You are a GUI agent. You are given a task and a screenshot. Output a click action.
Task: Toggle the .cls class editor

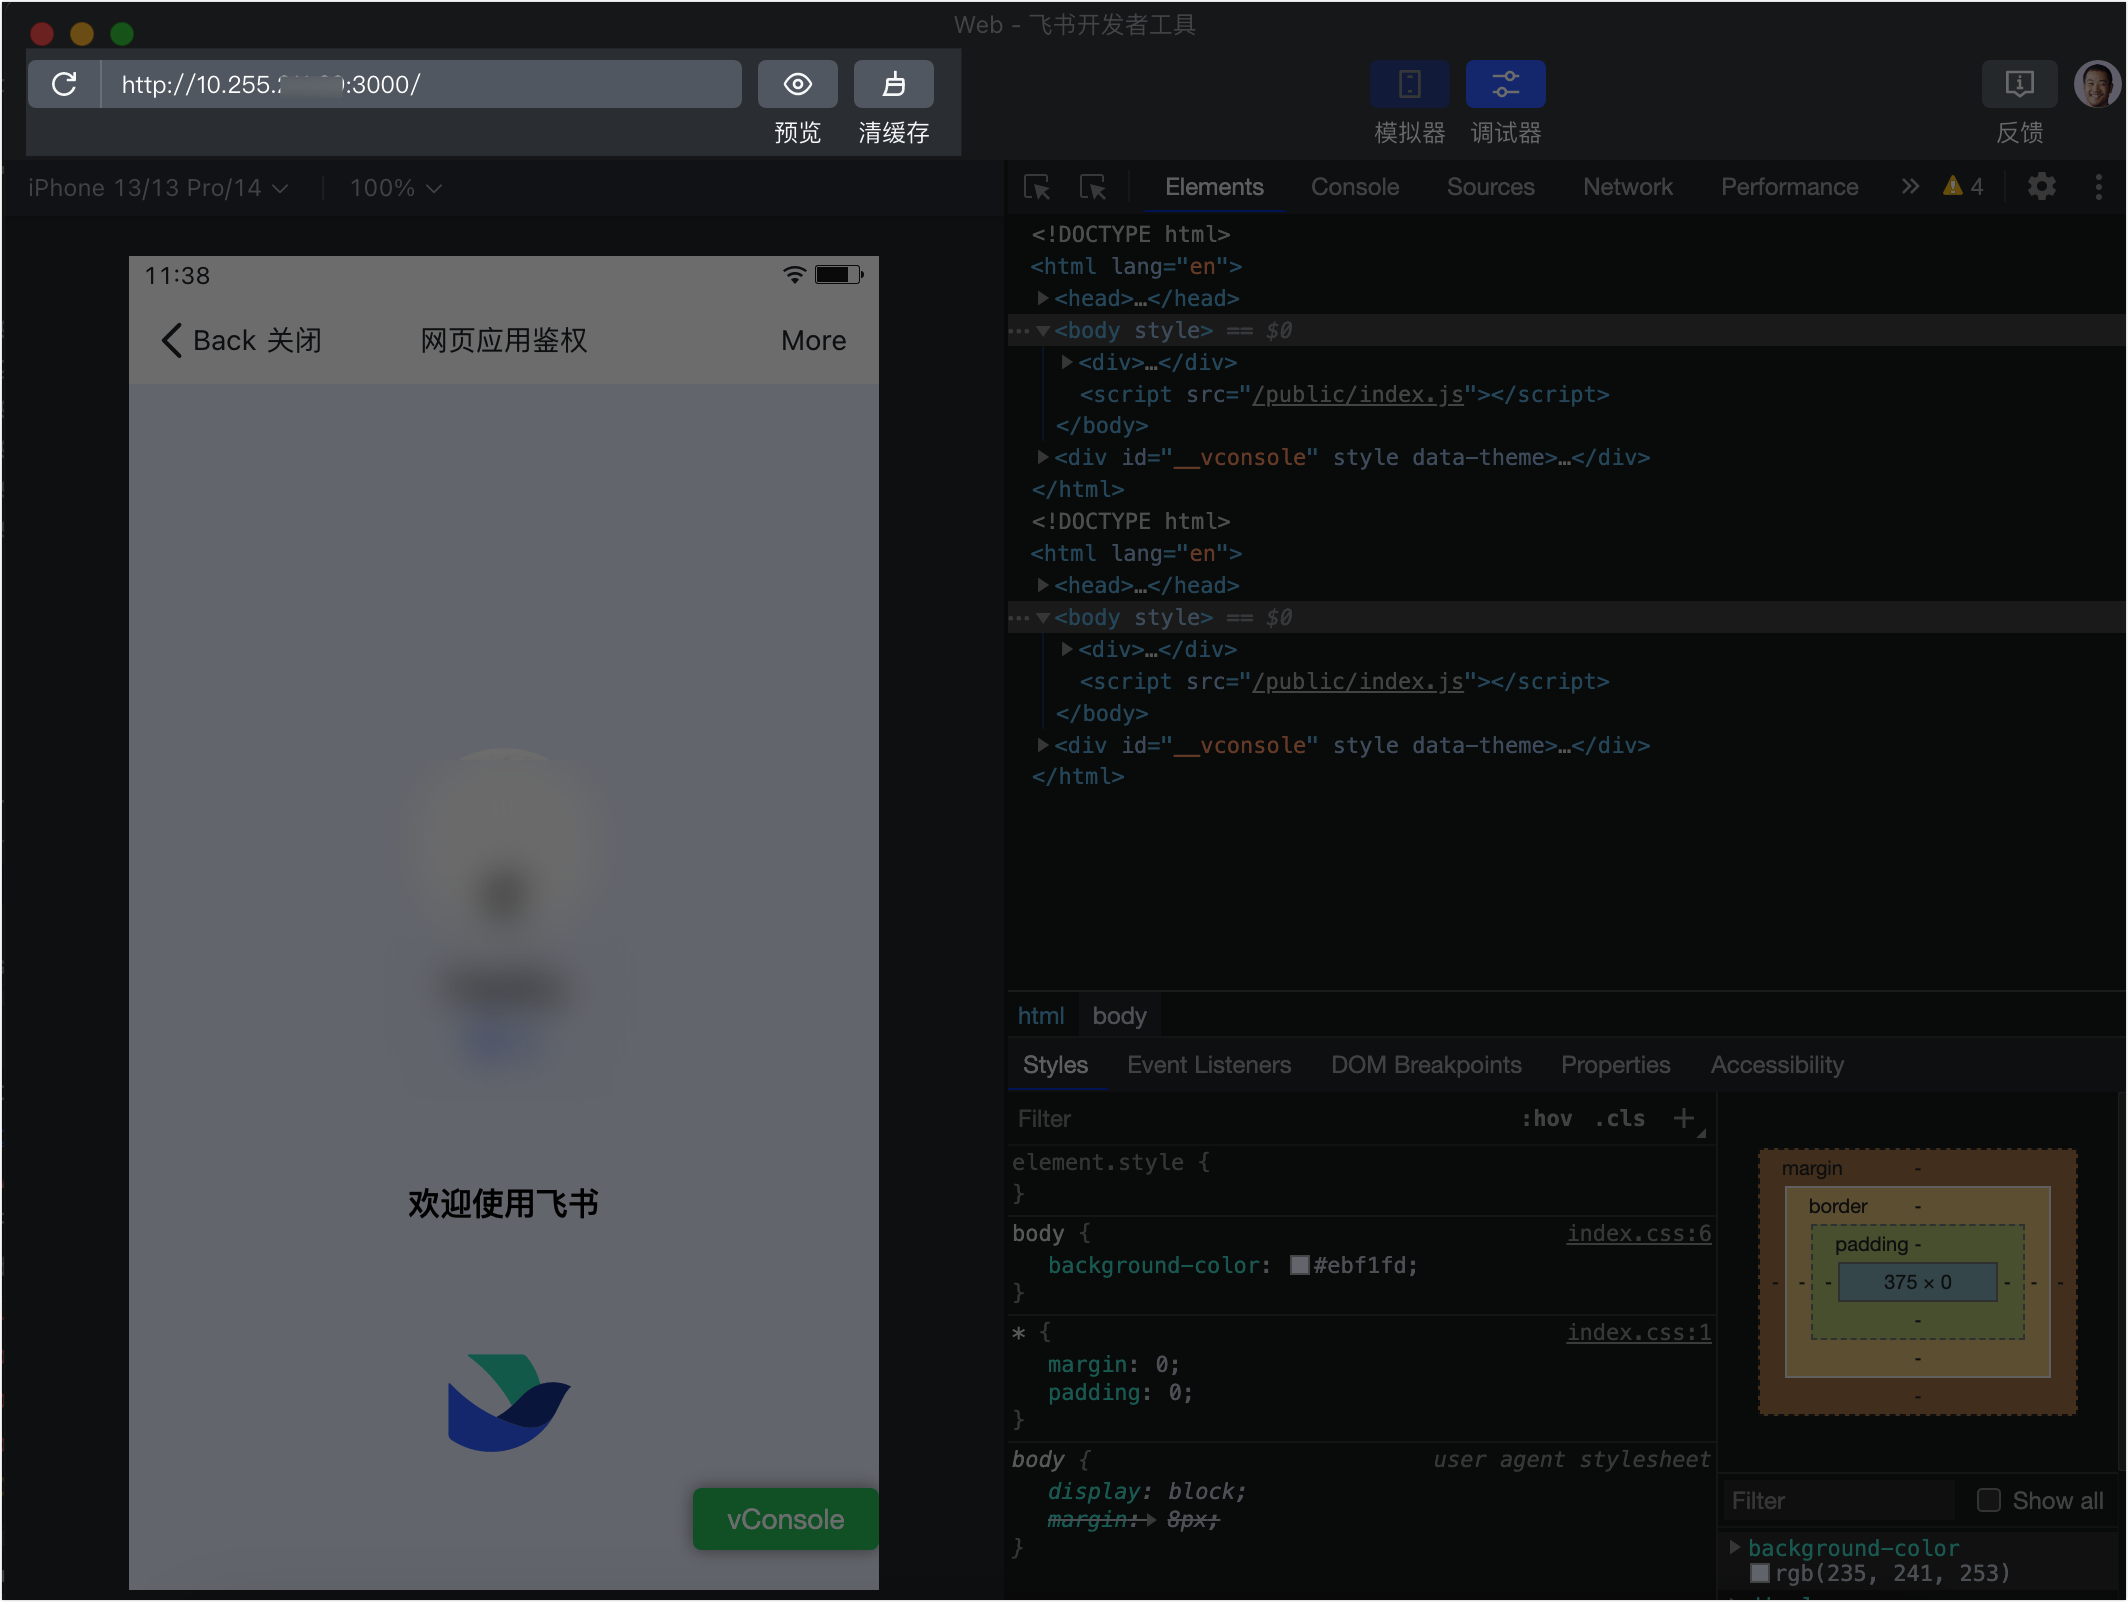point(1620,1119)
